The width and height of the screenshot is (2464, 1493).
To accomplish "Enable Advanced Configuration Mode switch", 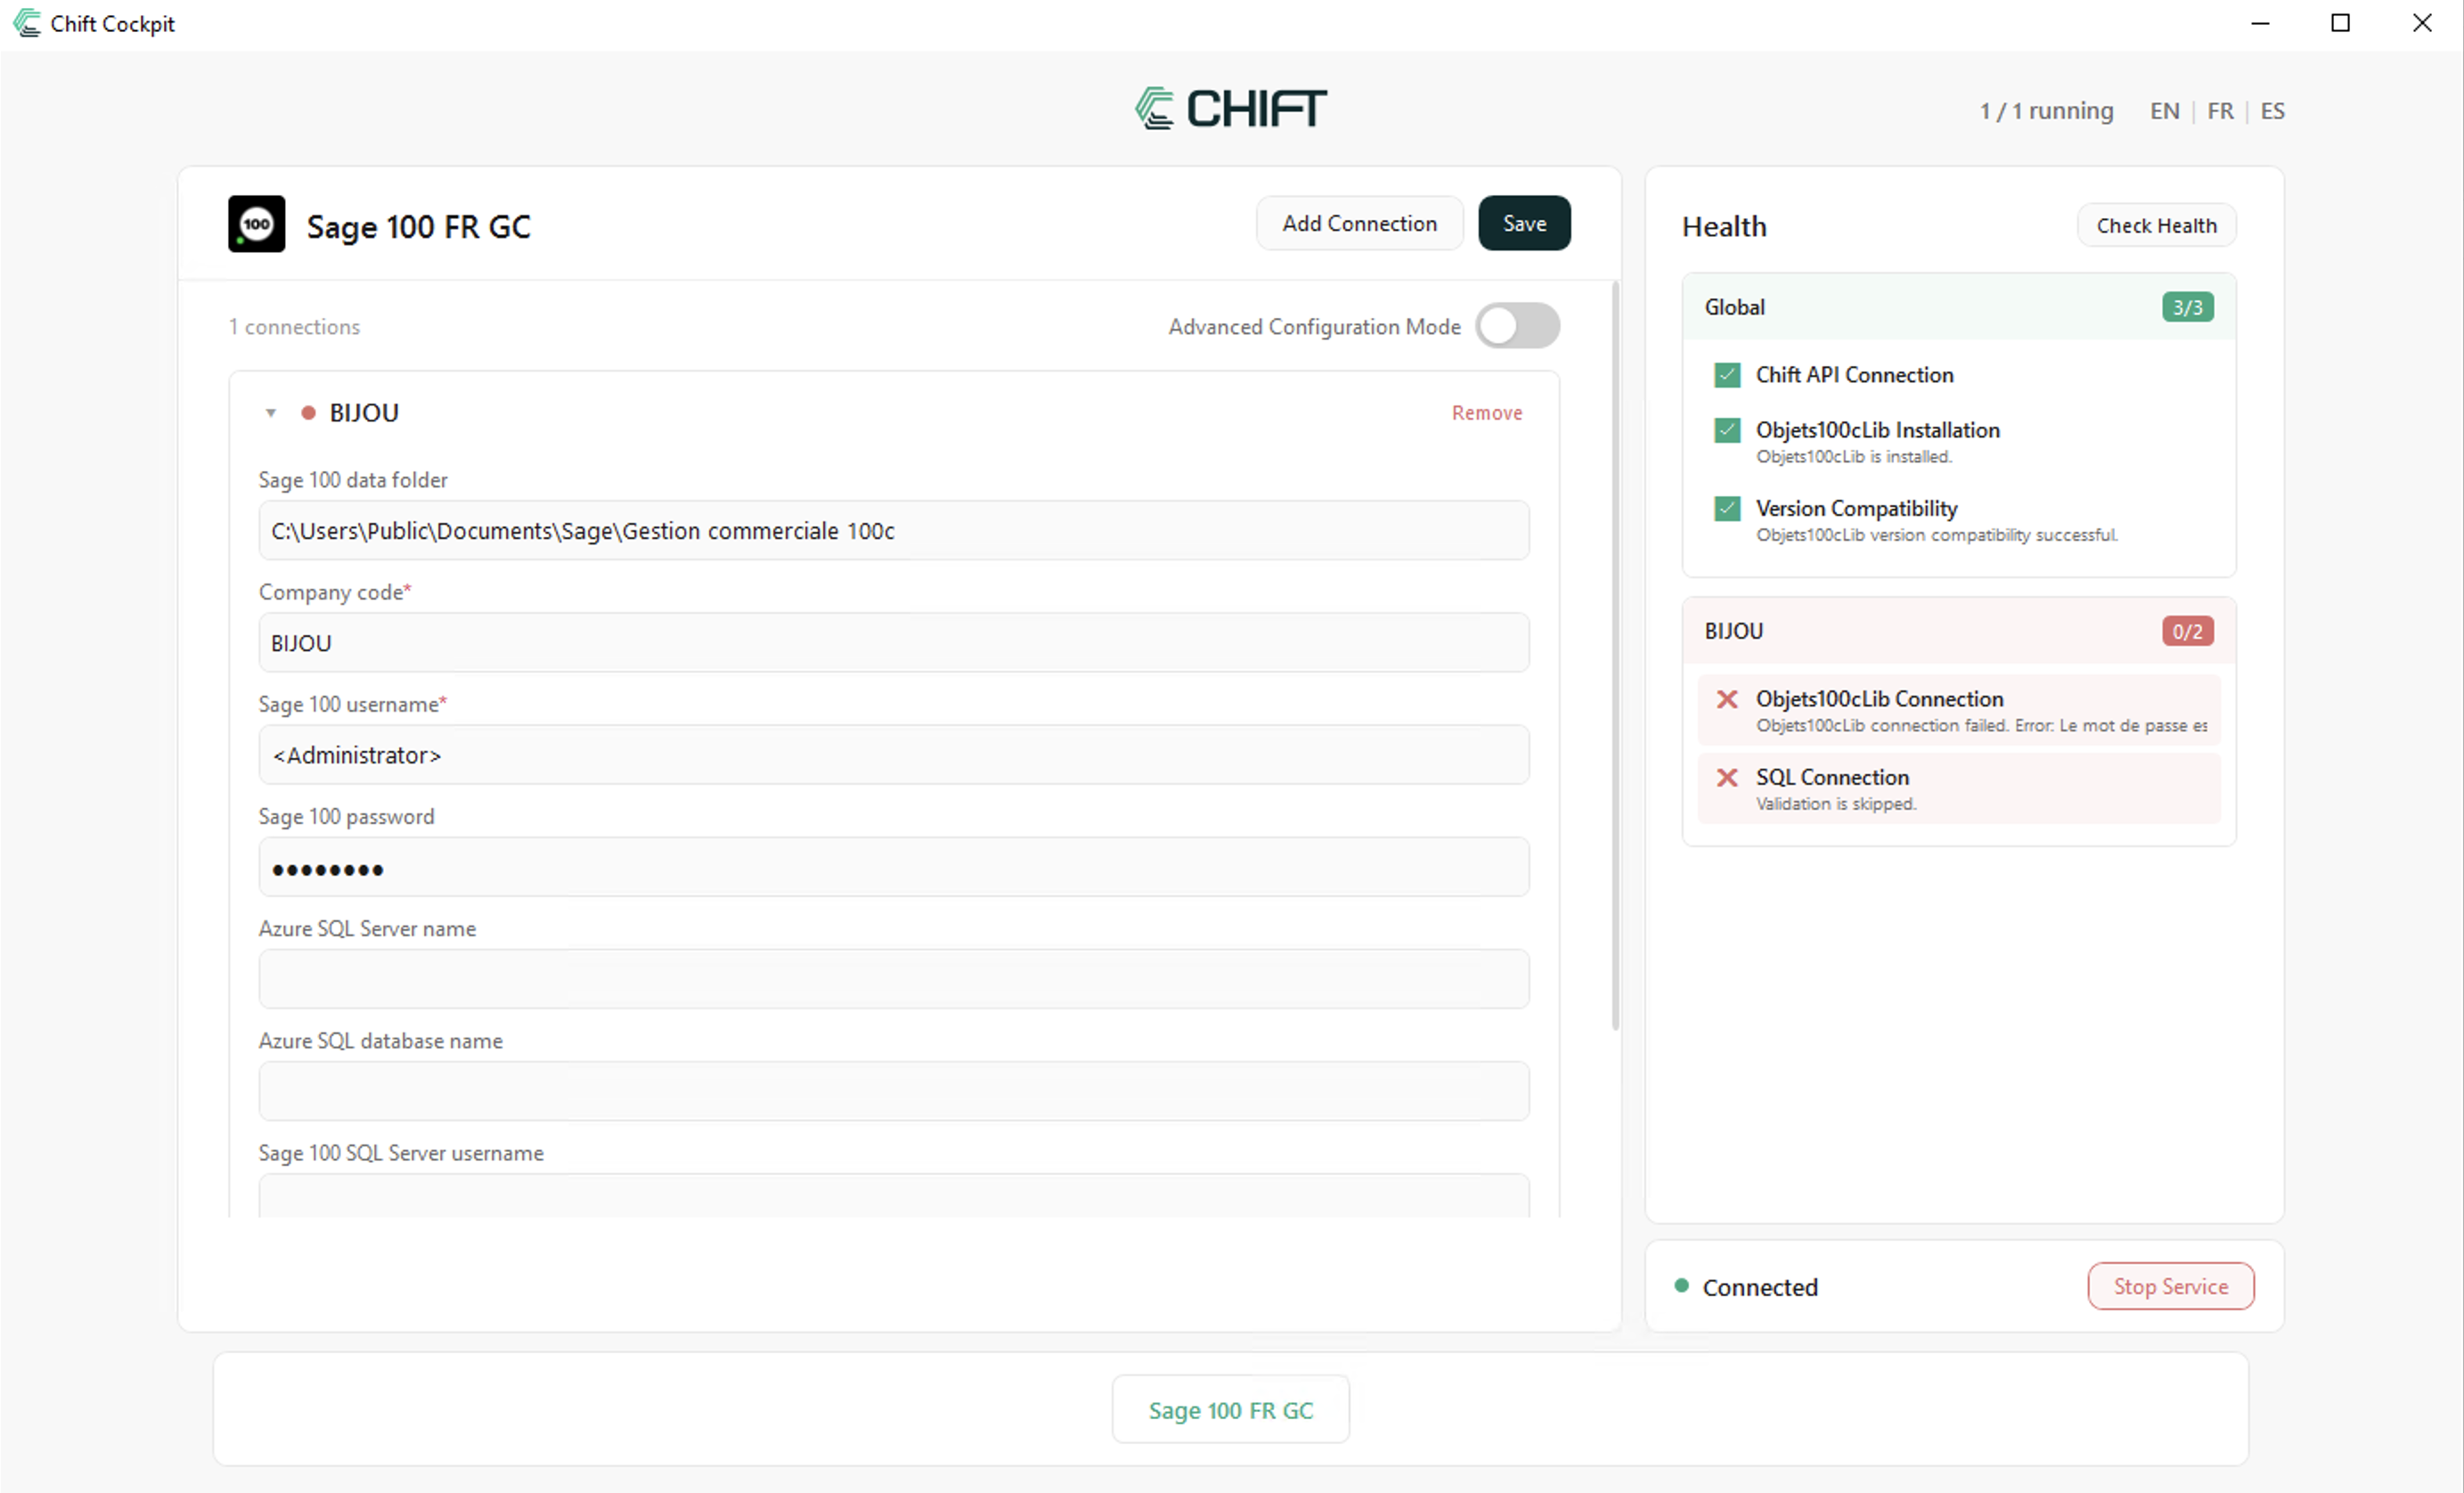I will (1517, 326).
